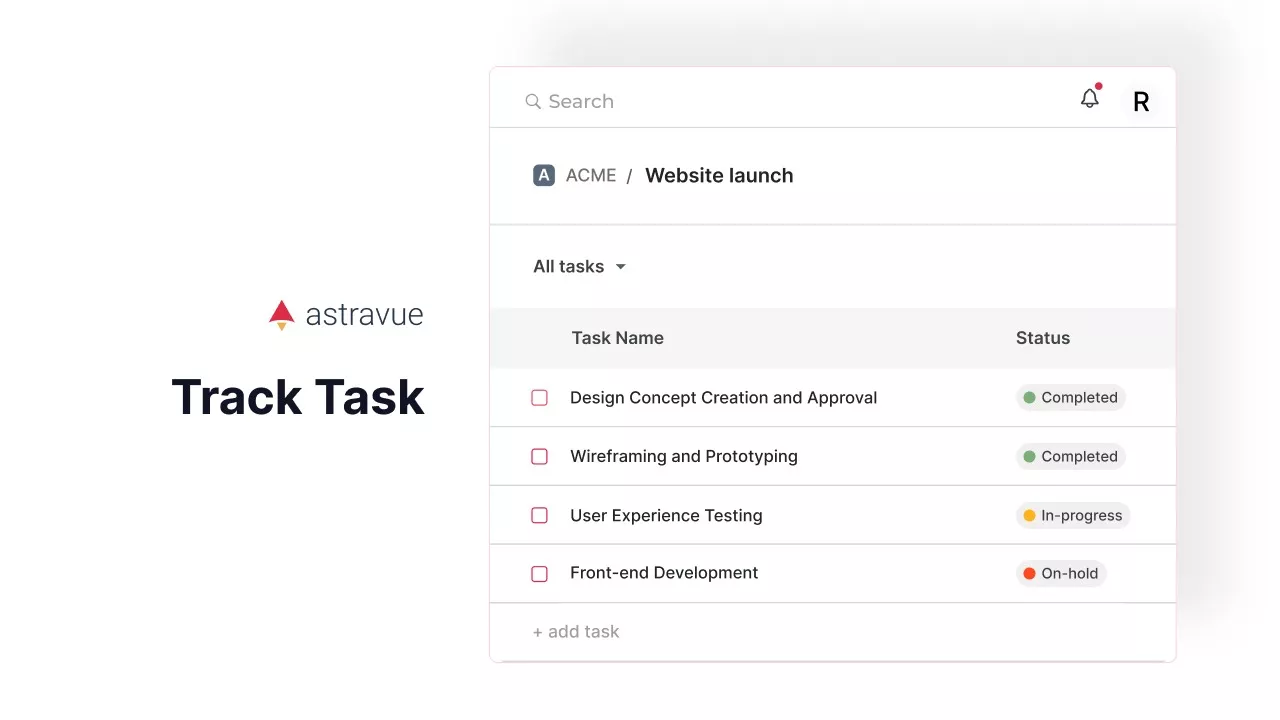Open the R user avatar
Image resolution: width=1280 pixels, height=720 pixels.
1140,101
